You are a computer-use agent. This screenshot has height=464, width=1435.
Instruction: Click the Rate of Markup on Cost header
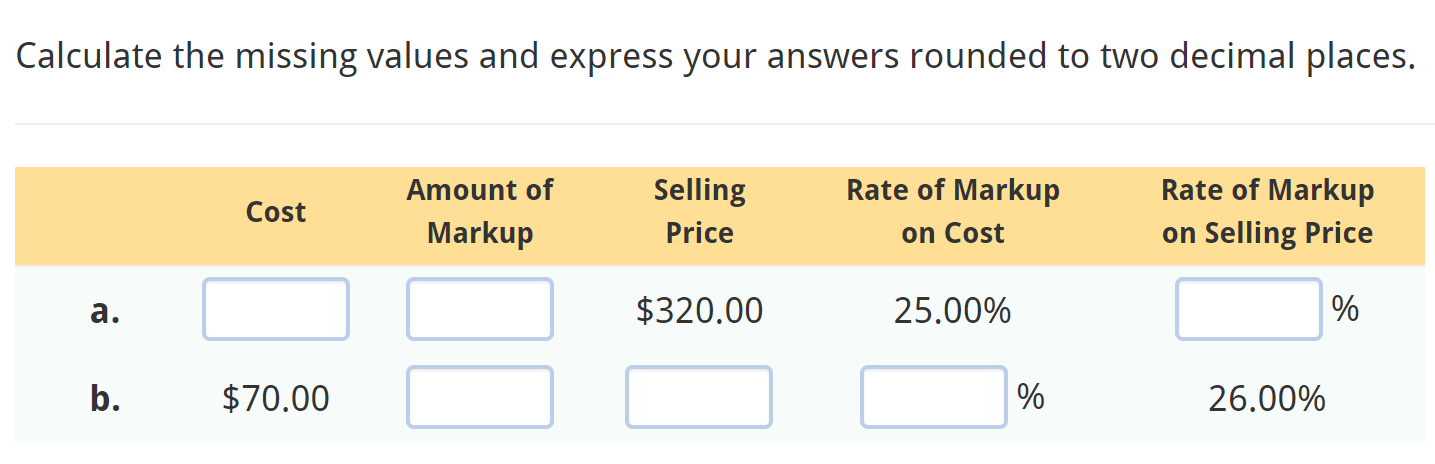tap(953, 212)
